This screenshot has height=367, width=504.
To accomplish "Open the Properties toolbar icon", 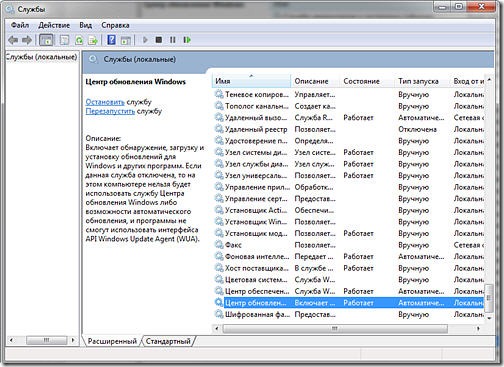I will pos(64,40).
